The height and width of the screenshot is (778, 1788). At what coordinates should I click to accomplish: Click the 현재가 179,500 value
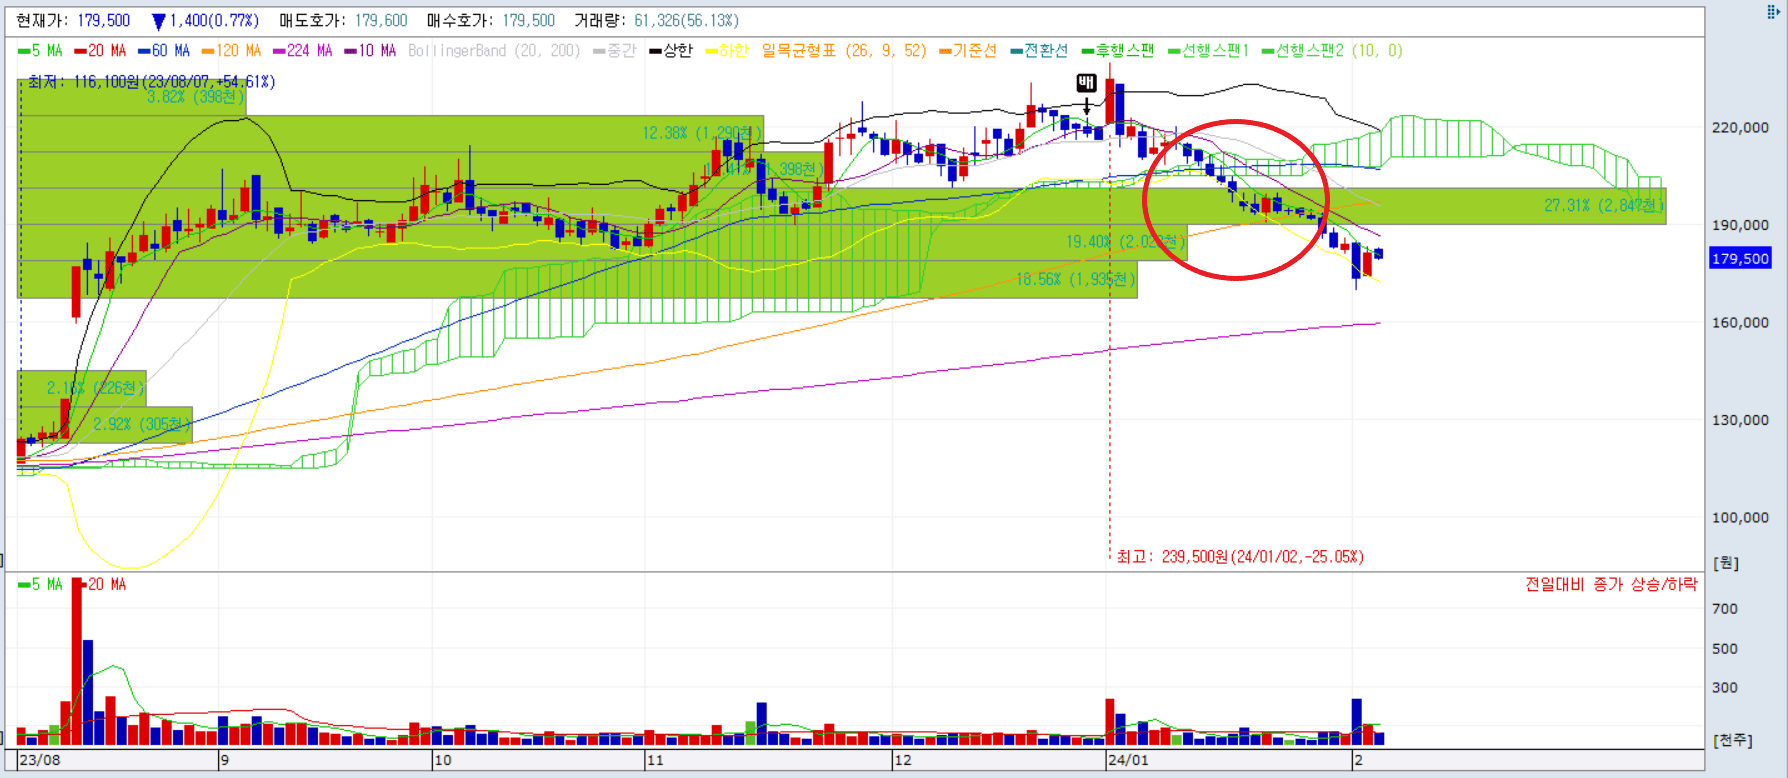(x=104, y=21)
